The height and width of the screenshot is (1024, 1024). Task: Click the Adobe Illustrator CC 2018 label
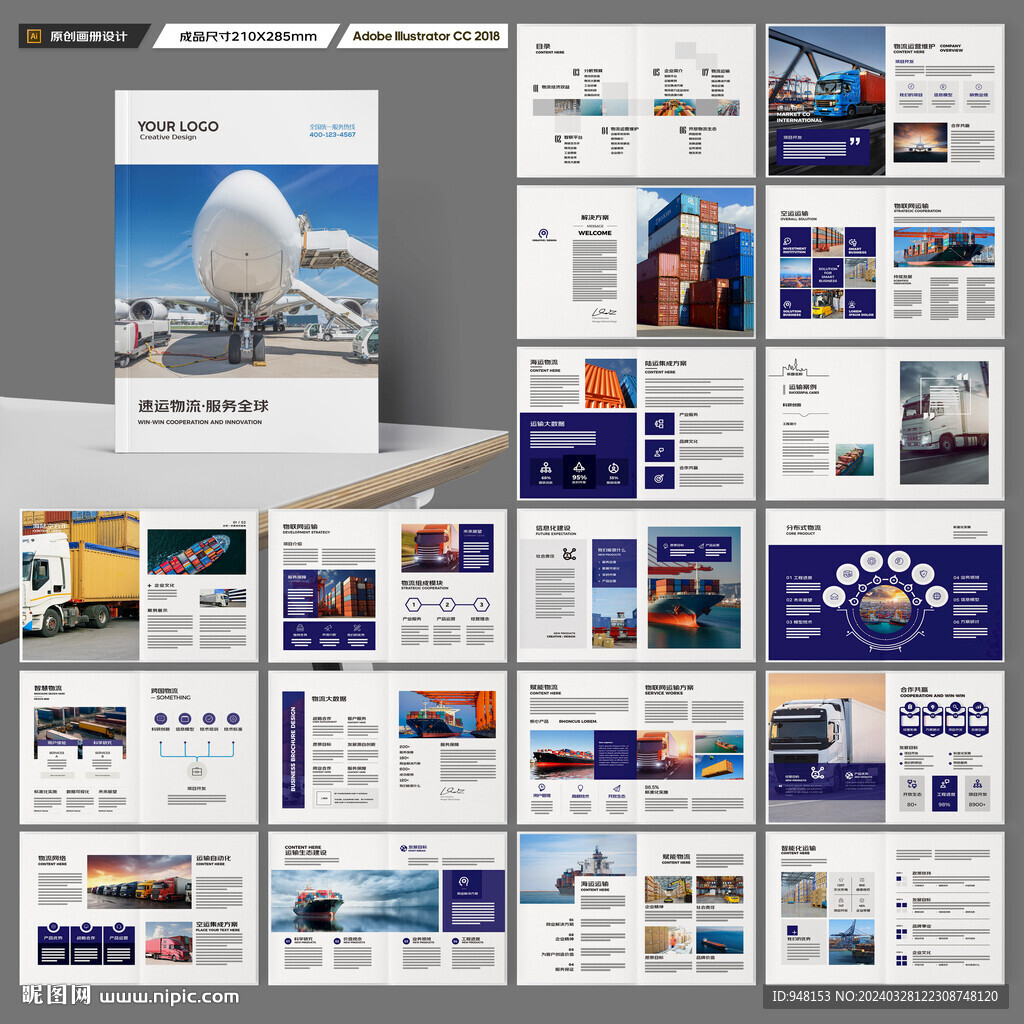[426, 36]
